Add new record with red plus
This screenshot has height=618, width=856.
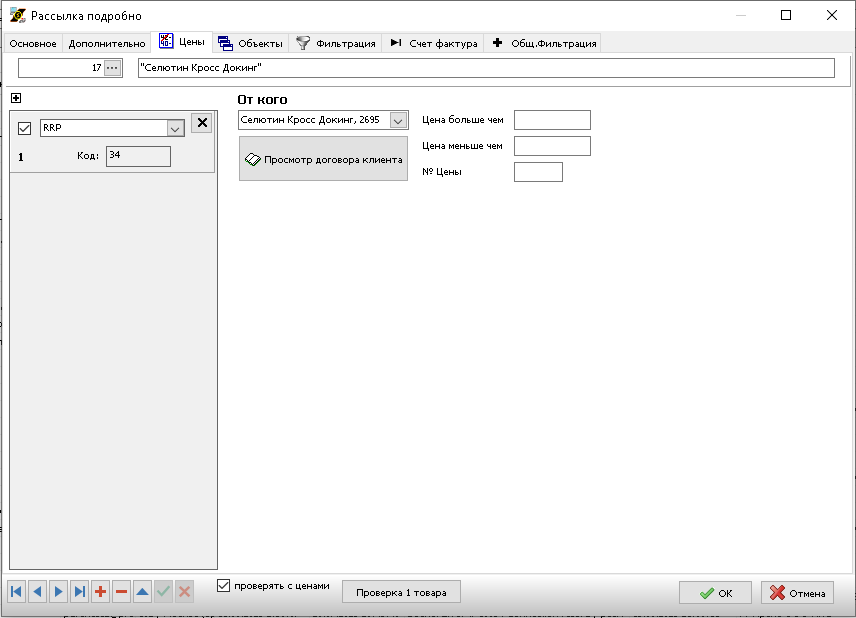(100, 592)
